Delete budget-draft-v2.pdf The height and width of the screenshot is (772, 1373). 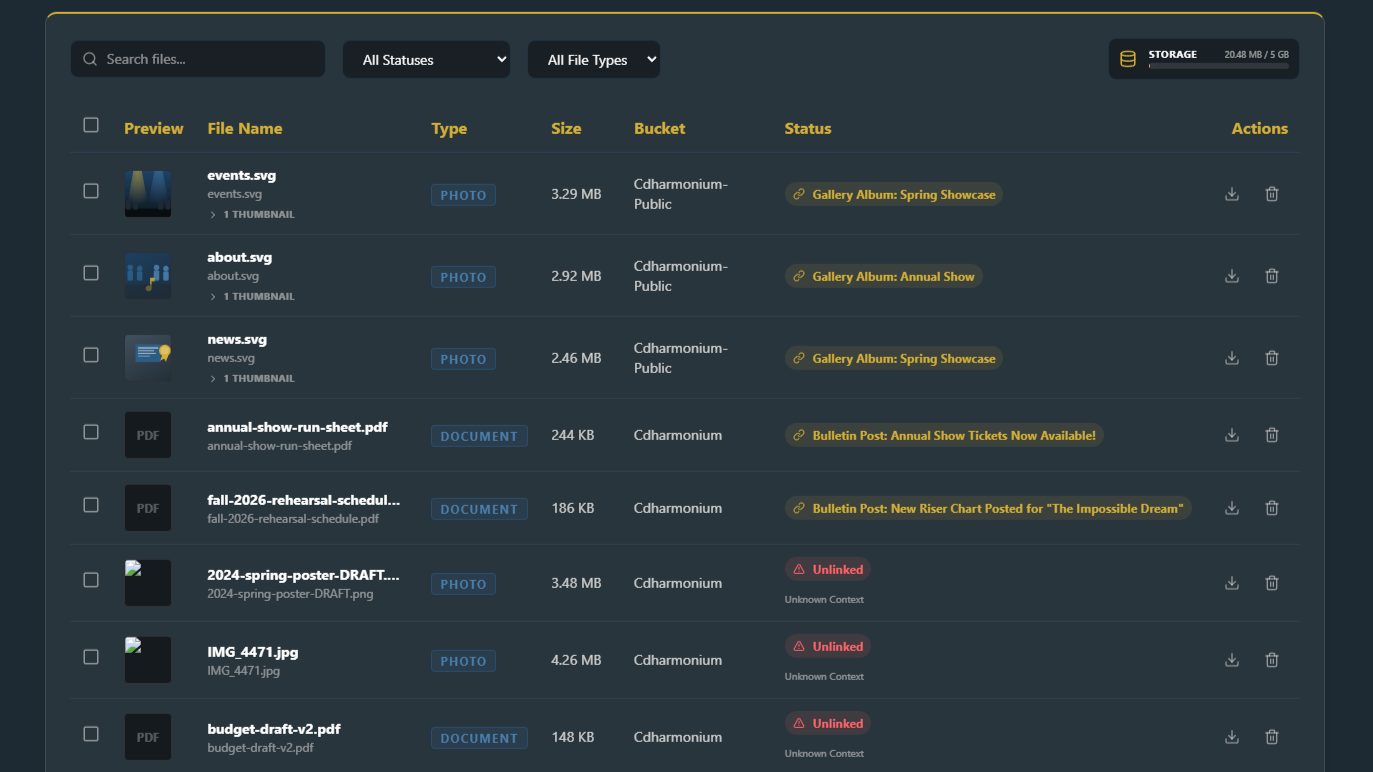coord(1272,737)
